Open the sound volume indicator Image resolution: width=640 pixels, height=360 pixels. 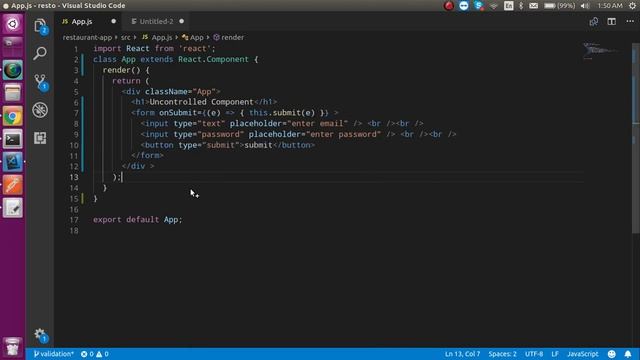pyautogui.click(x=585, y=6)
